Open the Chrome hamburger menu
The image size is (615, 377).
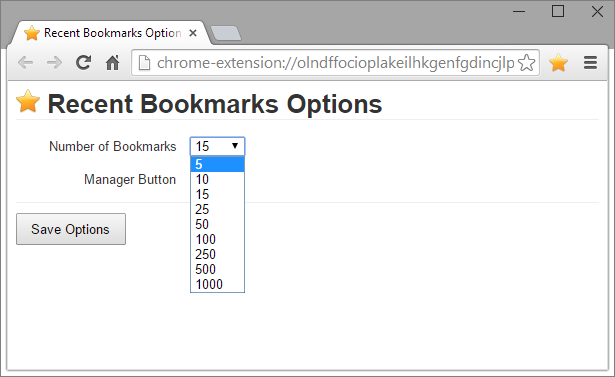(590, 63)
